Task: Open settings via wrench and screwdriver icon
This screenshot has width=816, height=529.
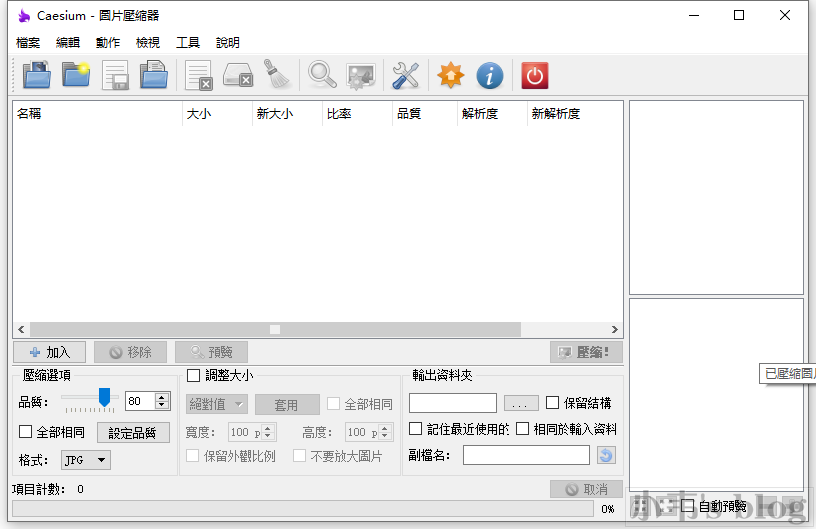Action: 405,75
